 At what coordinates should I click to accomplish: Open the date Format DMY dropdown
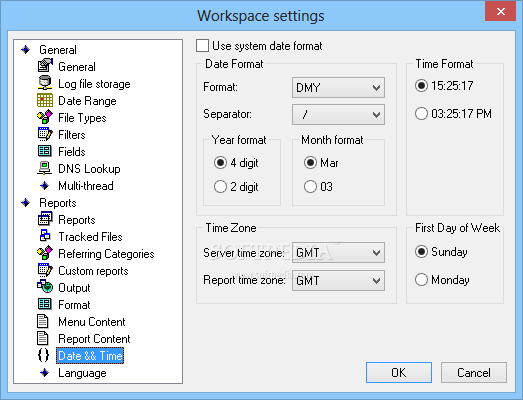click(338, 88)
